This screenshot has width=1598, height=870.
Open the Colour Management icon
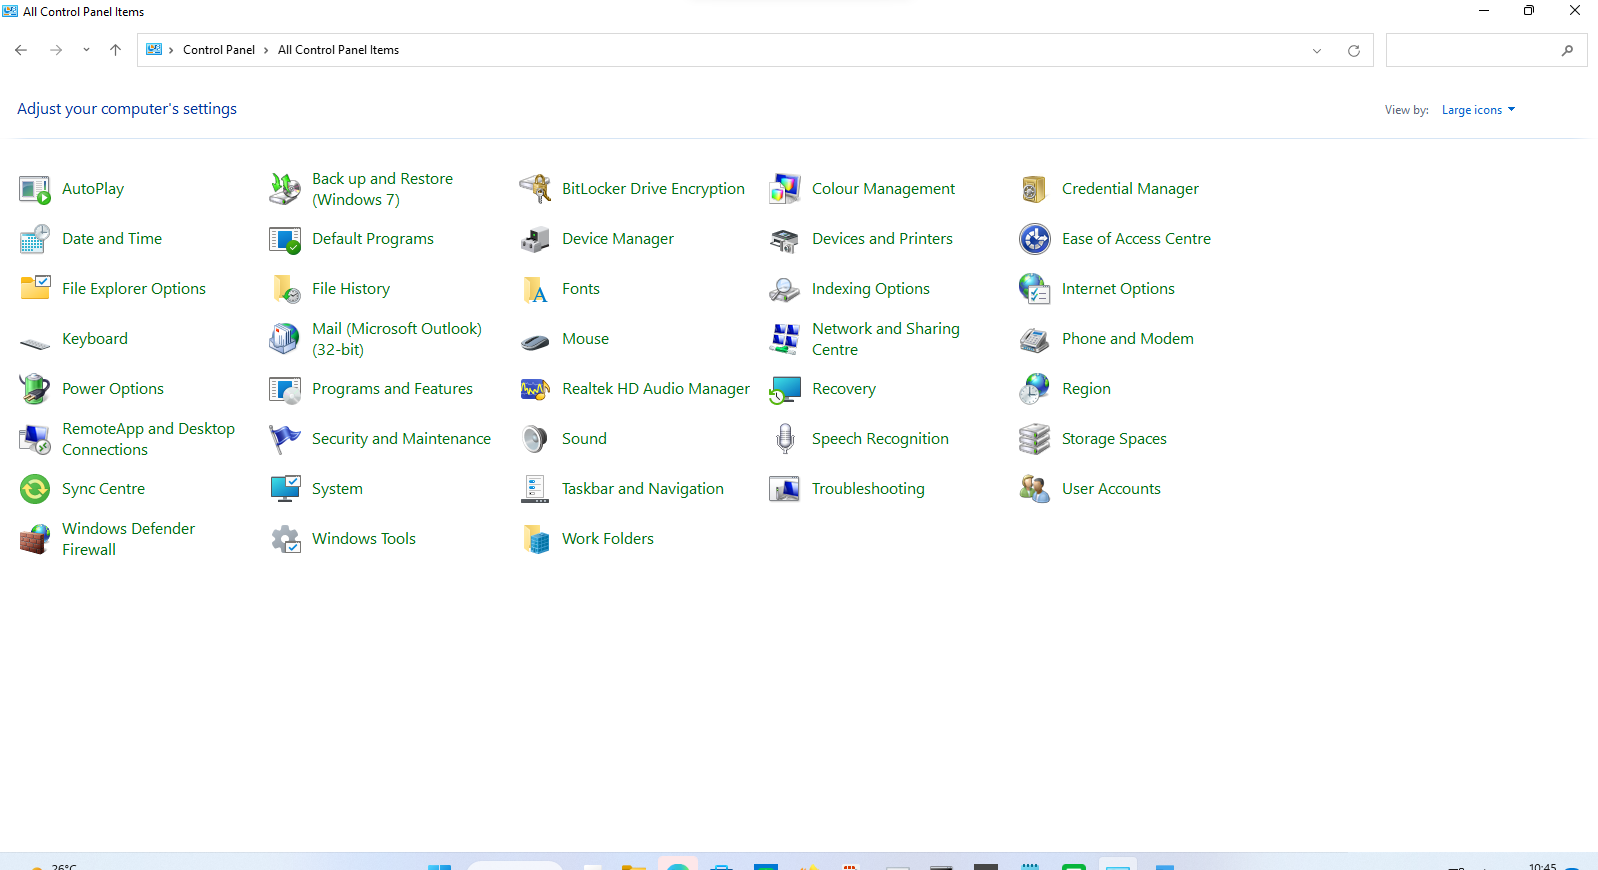785,189
